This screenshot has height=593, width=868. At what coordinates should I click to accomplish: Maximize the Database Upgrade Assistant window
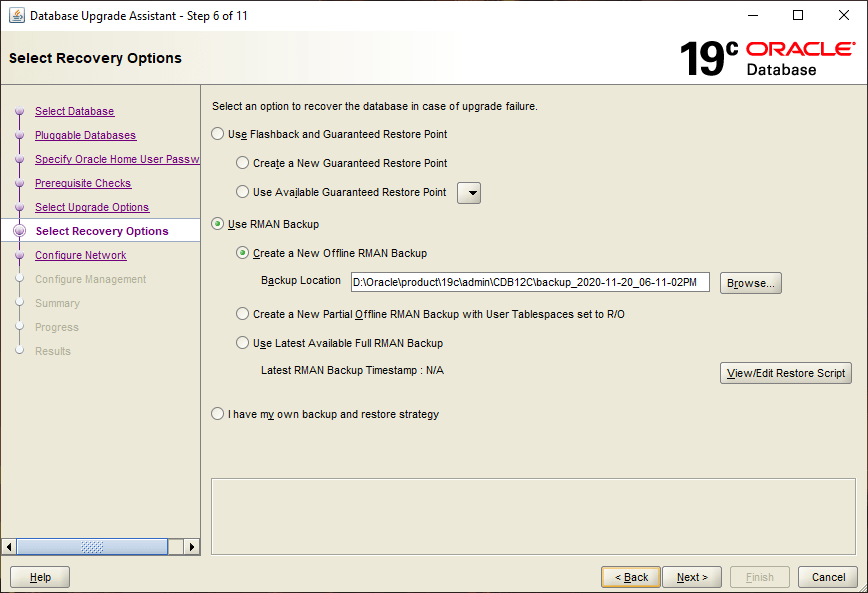[x=798, y=16]
